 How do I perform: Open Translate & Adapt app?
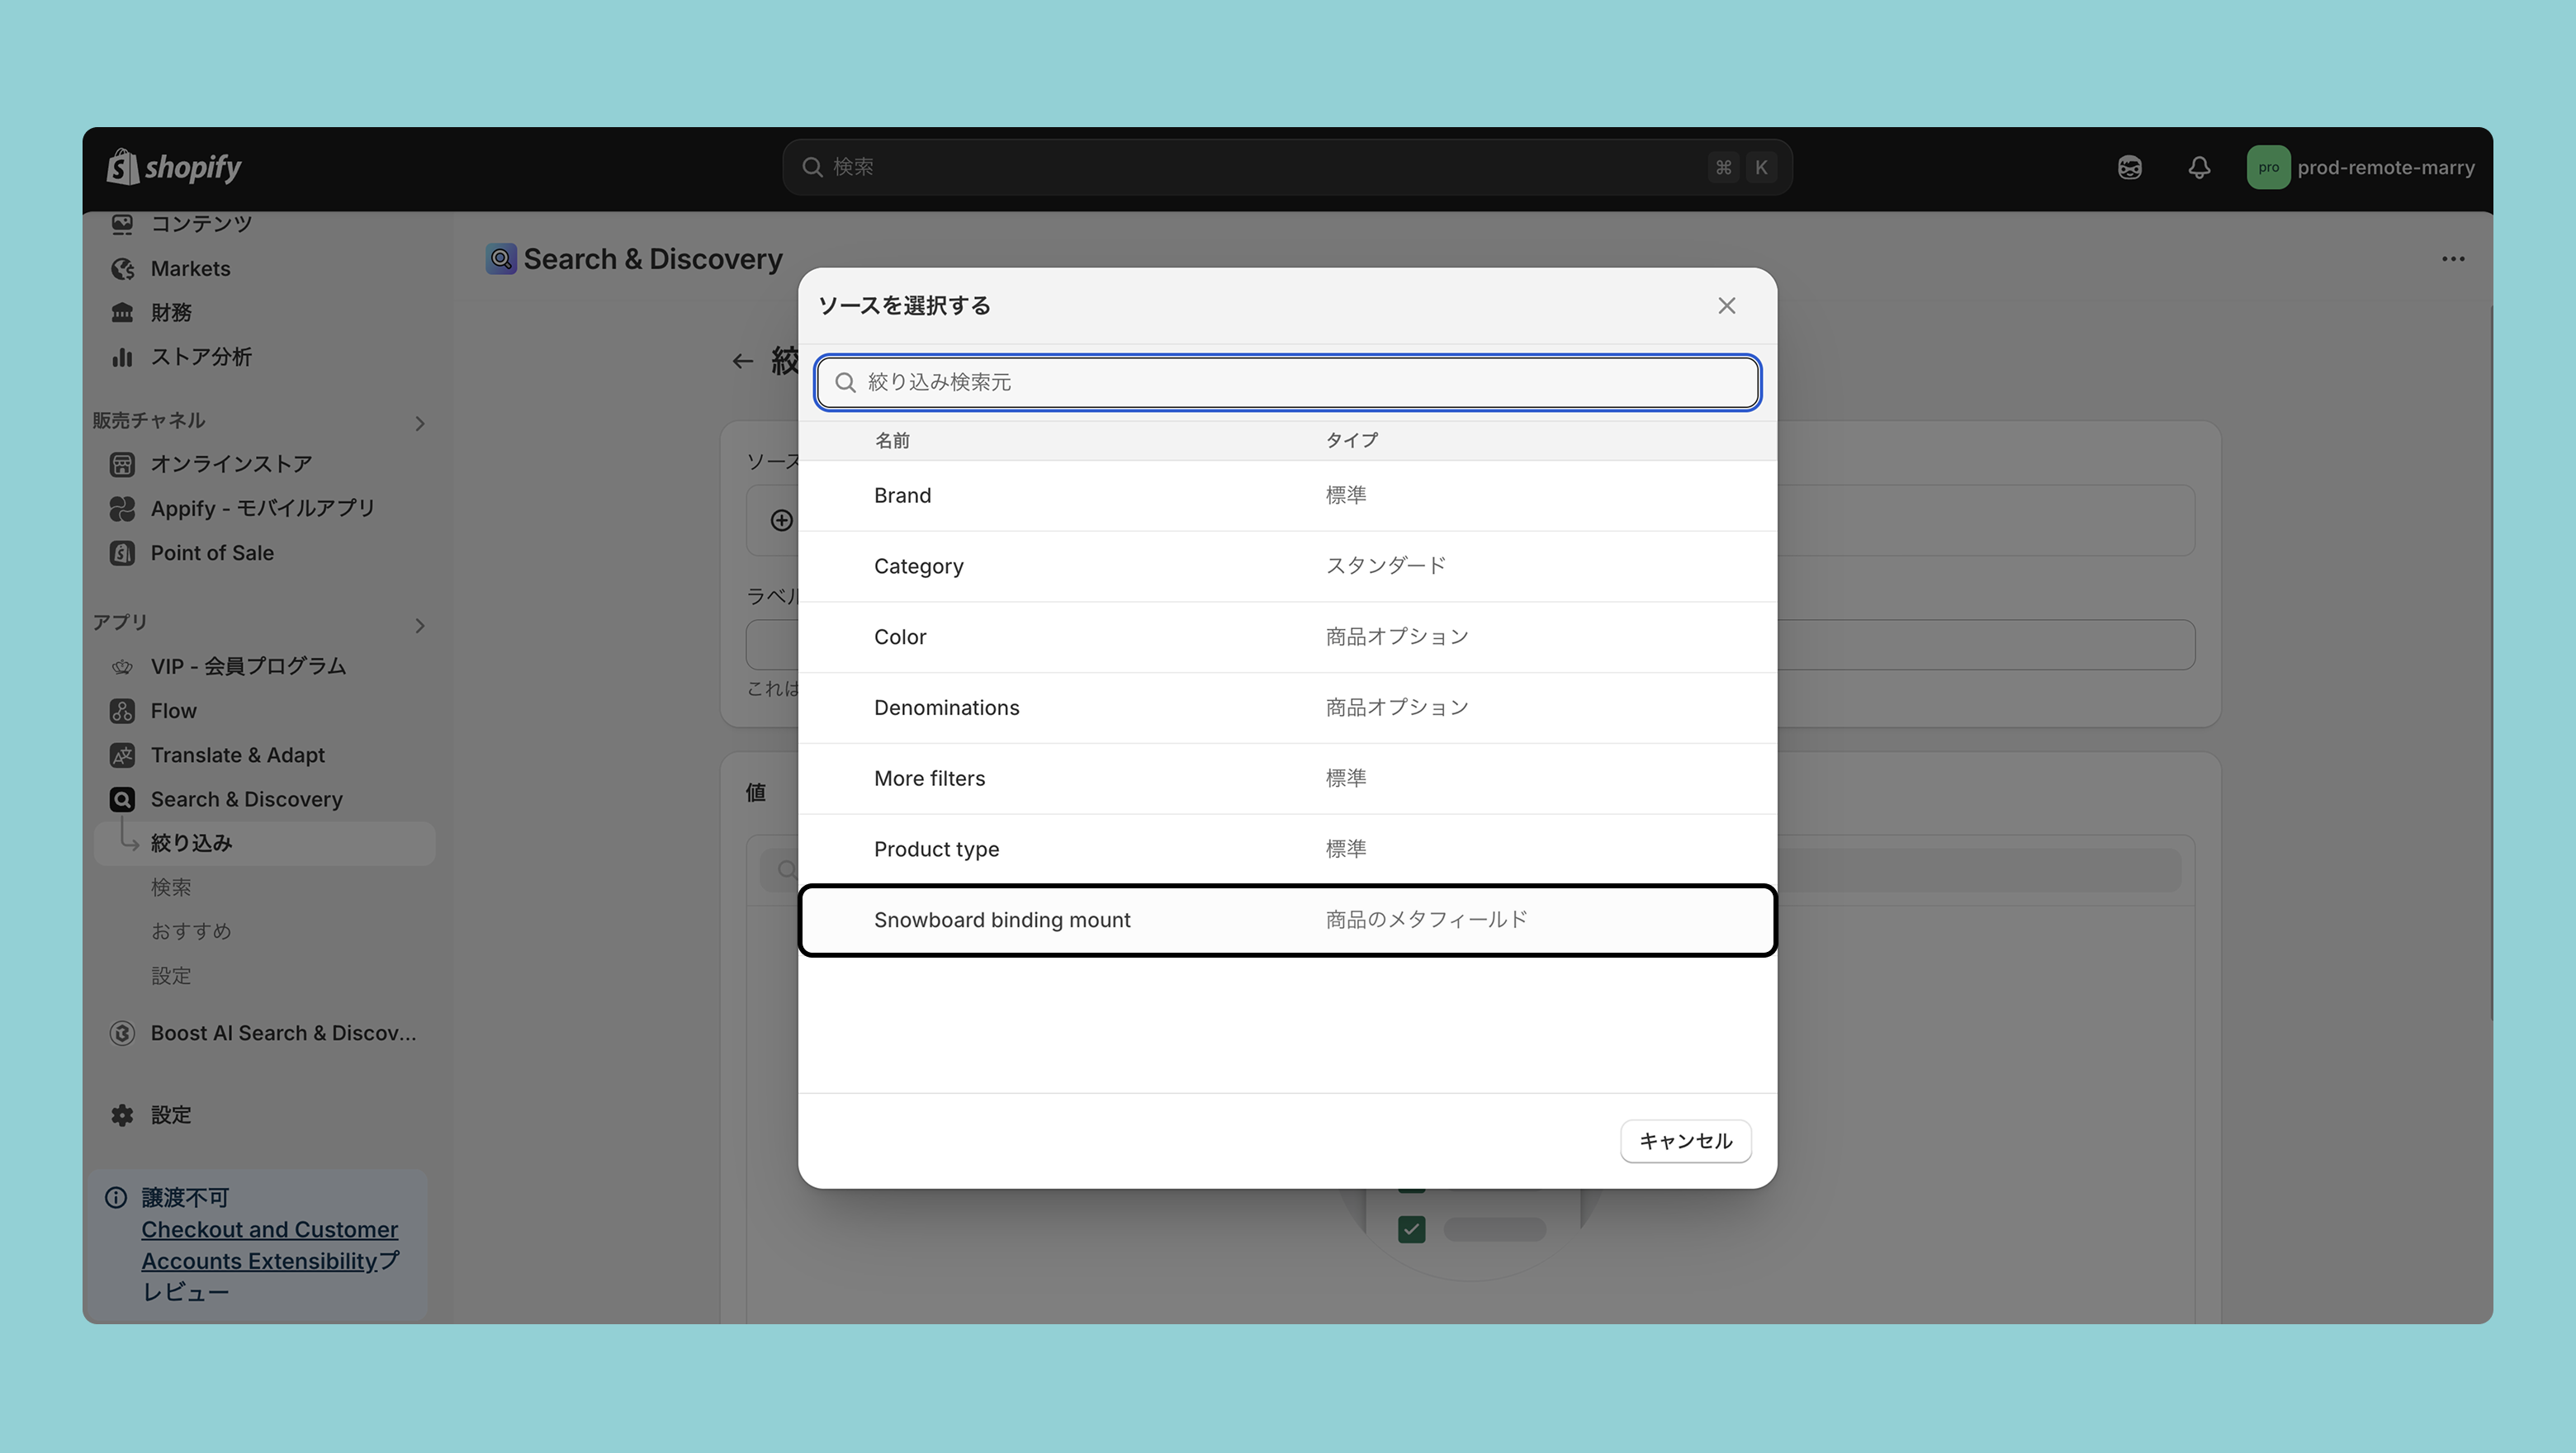(x=237, y=754)
